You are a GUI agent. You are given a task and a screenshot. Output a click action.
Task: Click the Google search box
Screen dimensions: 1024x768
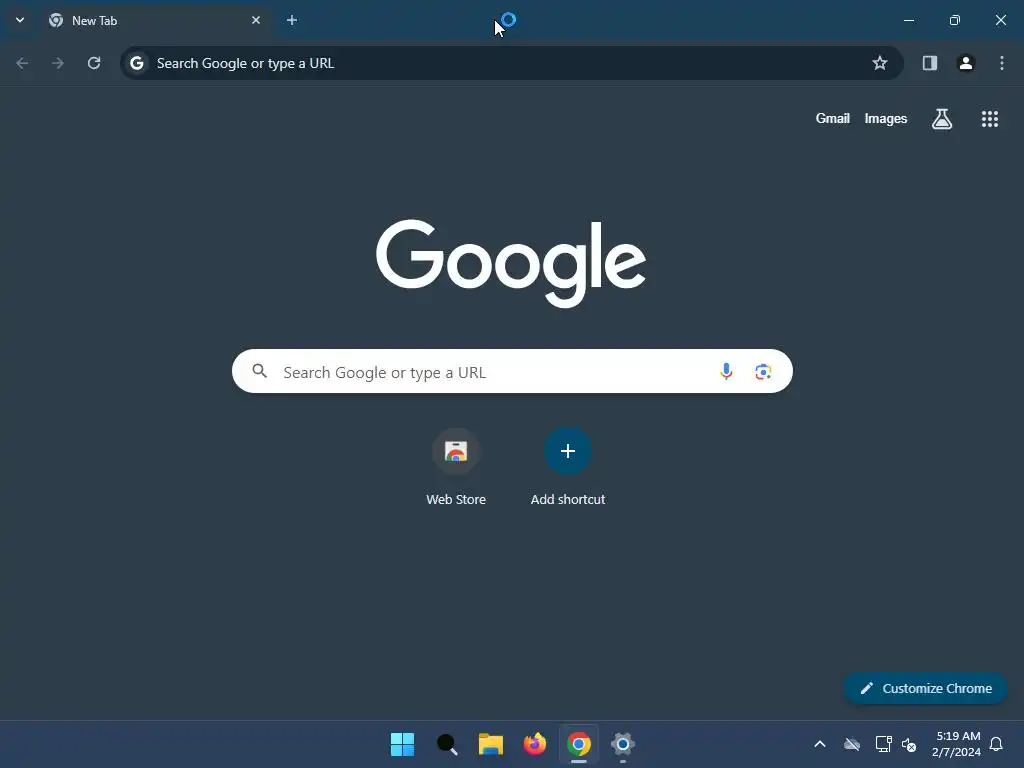pyautogui.click(x=512, y=372)
